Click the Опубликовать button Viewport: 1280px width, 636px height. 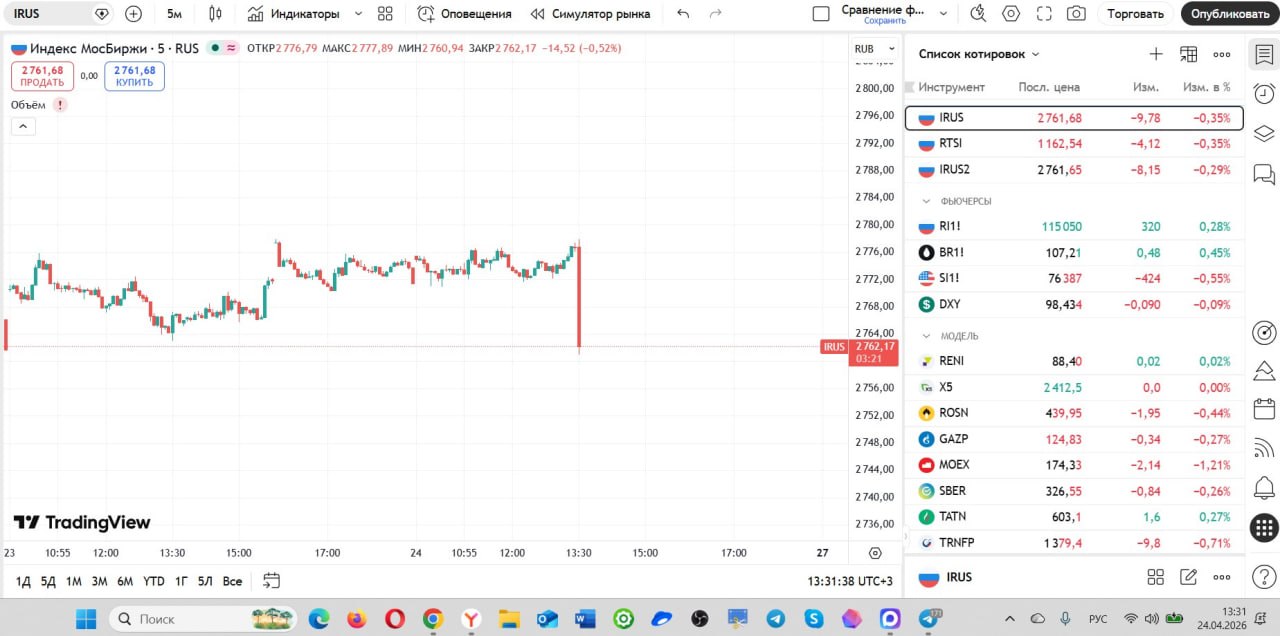(x=1230, y=14)
